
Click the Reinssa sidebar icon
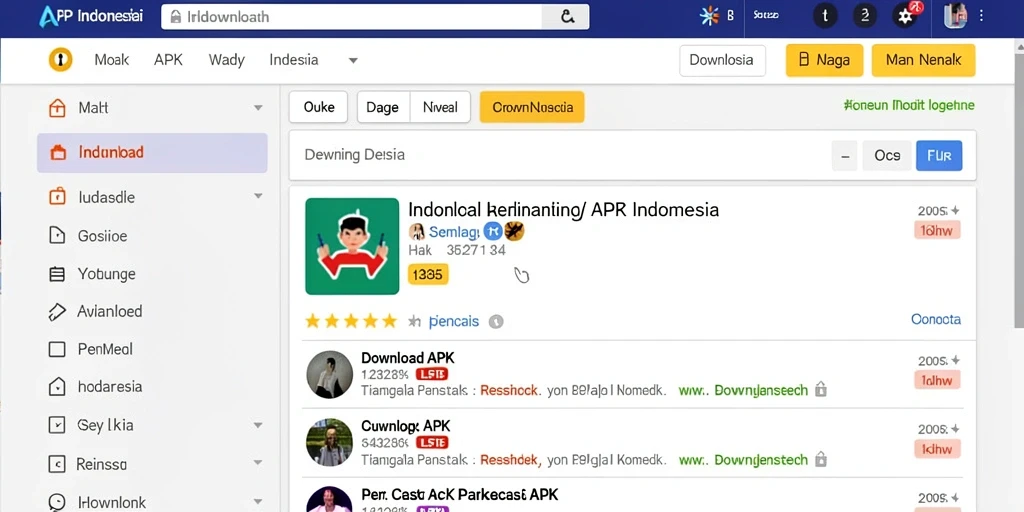pyautogui.click(x=57, y=464)
